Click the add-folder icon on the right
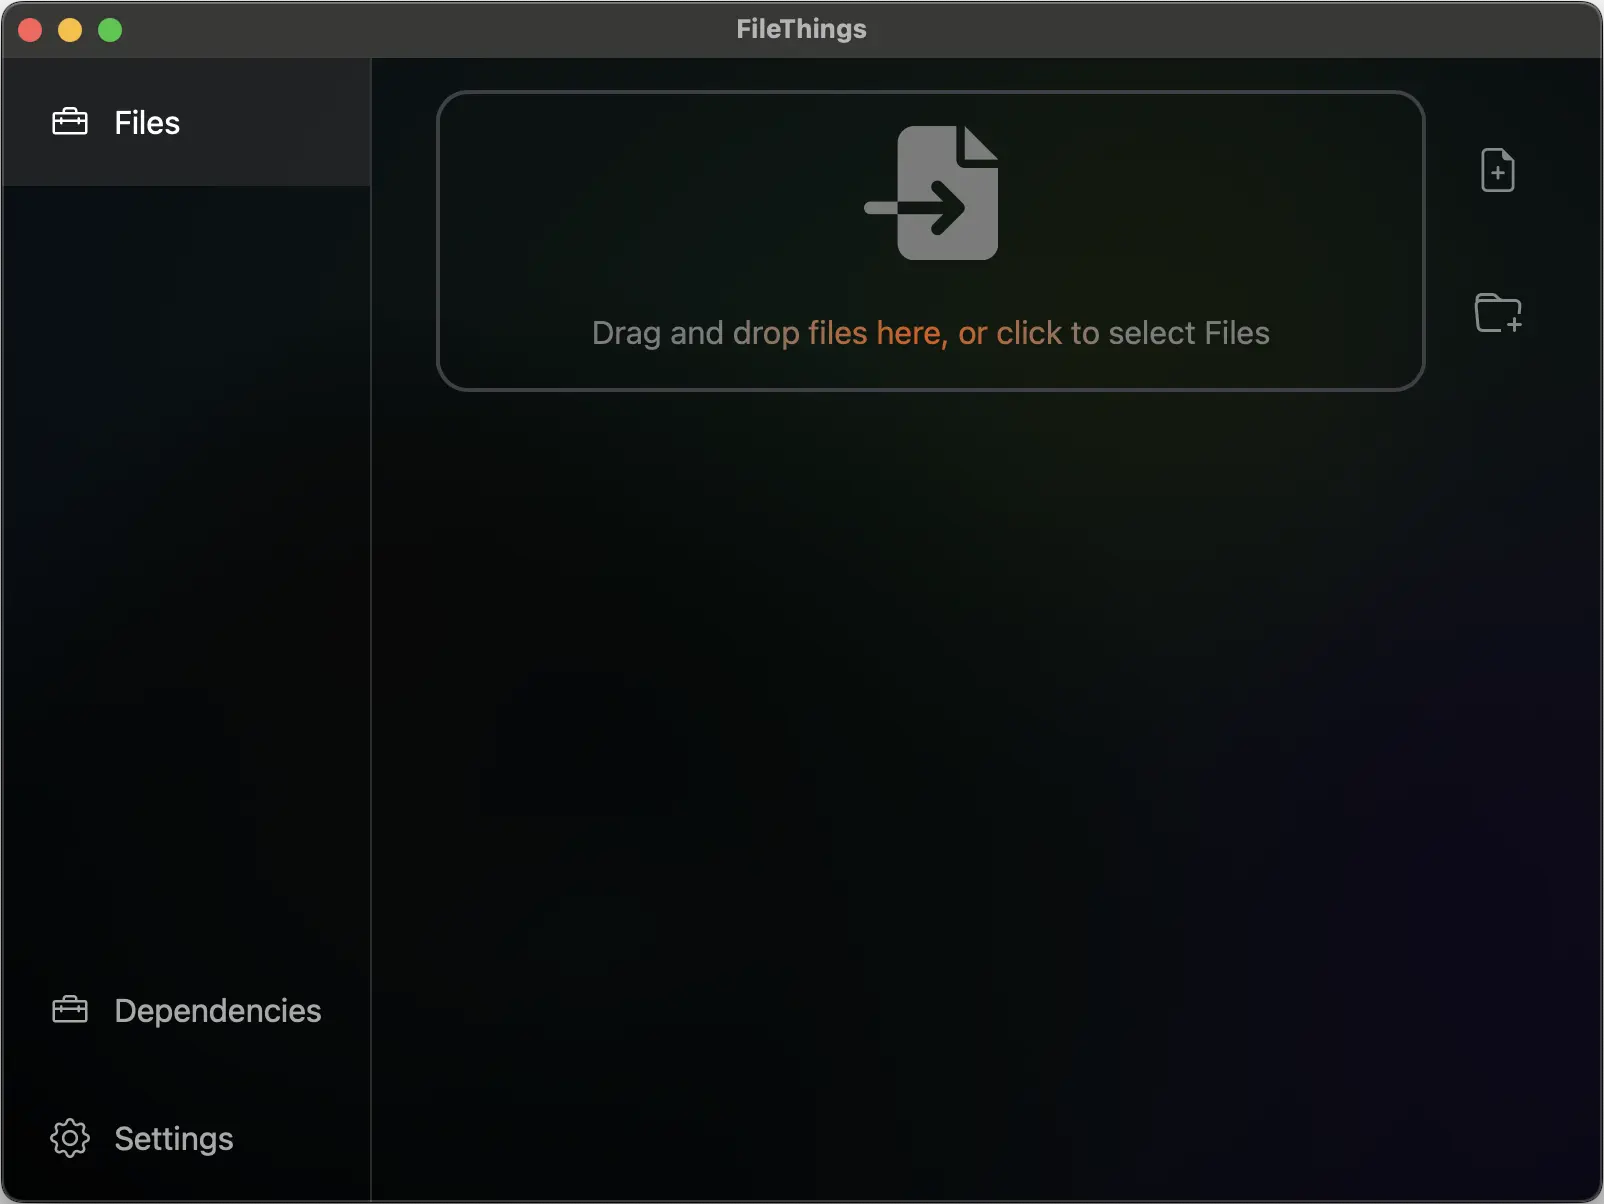This screenshot has height=1204, width=1604. point(1497,313)
